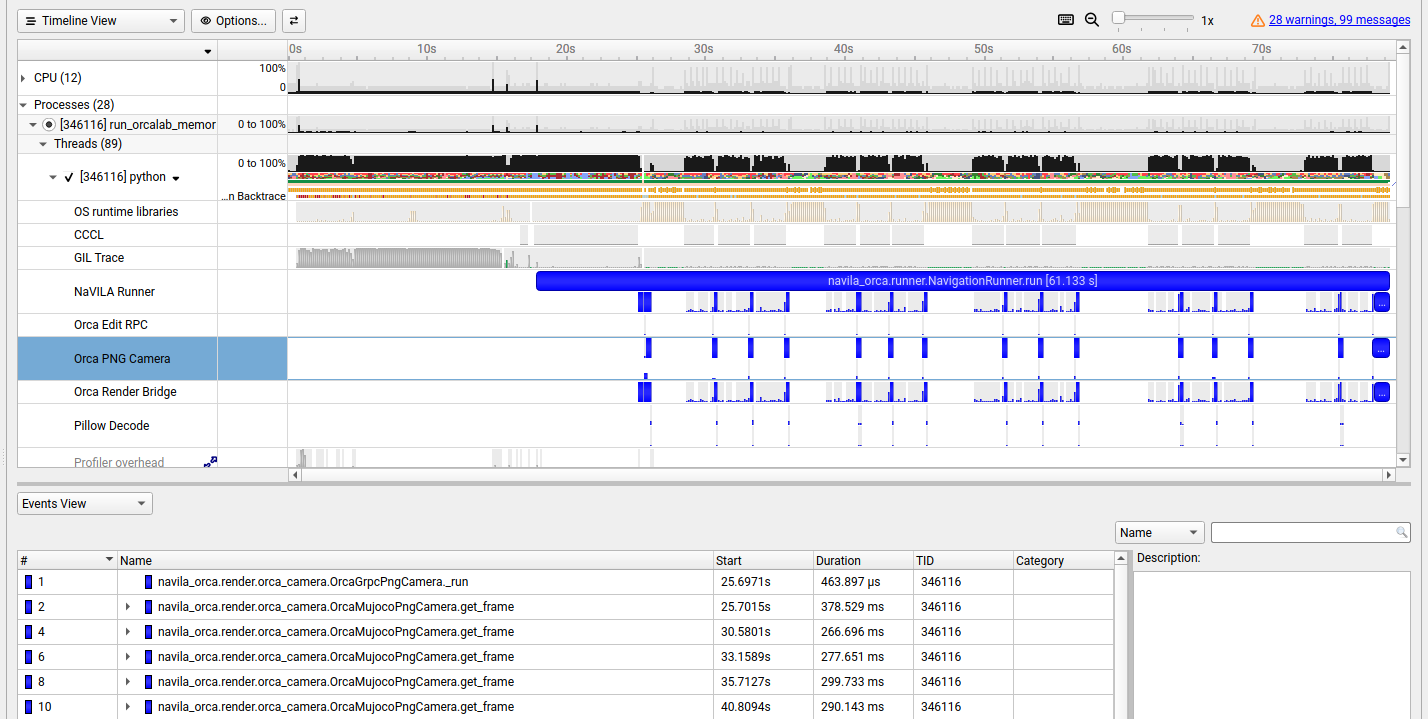Focus the events search input field

click(x=1302, y=533)
